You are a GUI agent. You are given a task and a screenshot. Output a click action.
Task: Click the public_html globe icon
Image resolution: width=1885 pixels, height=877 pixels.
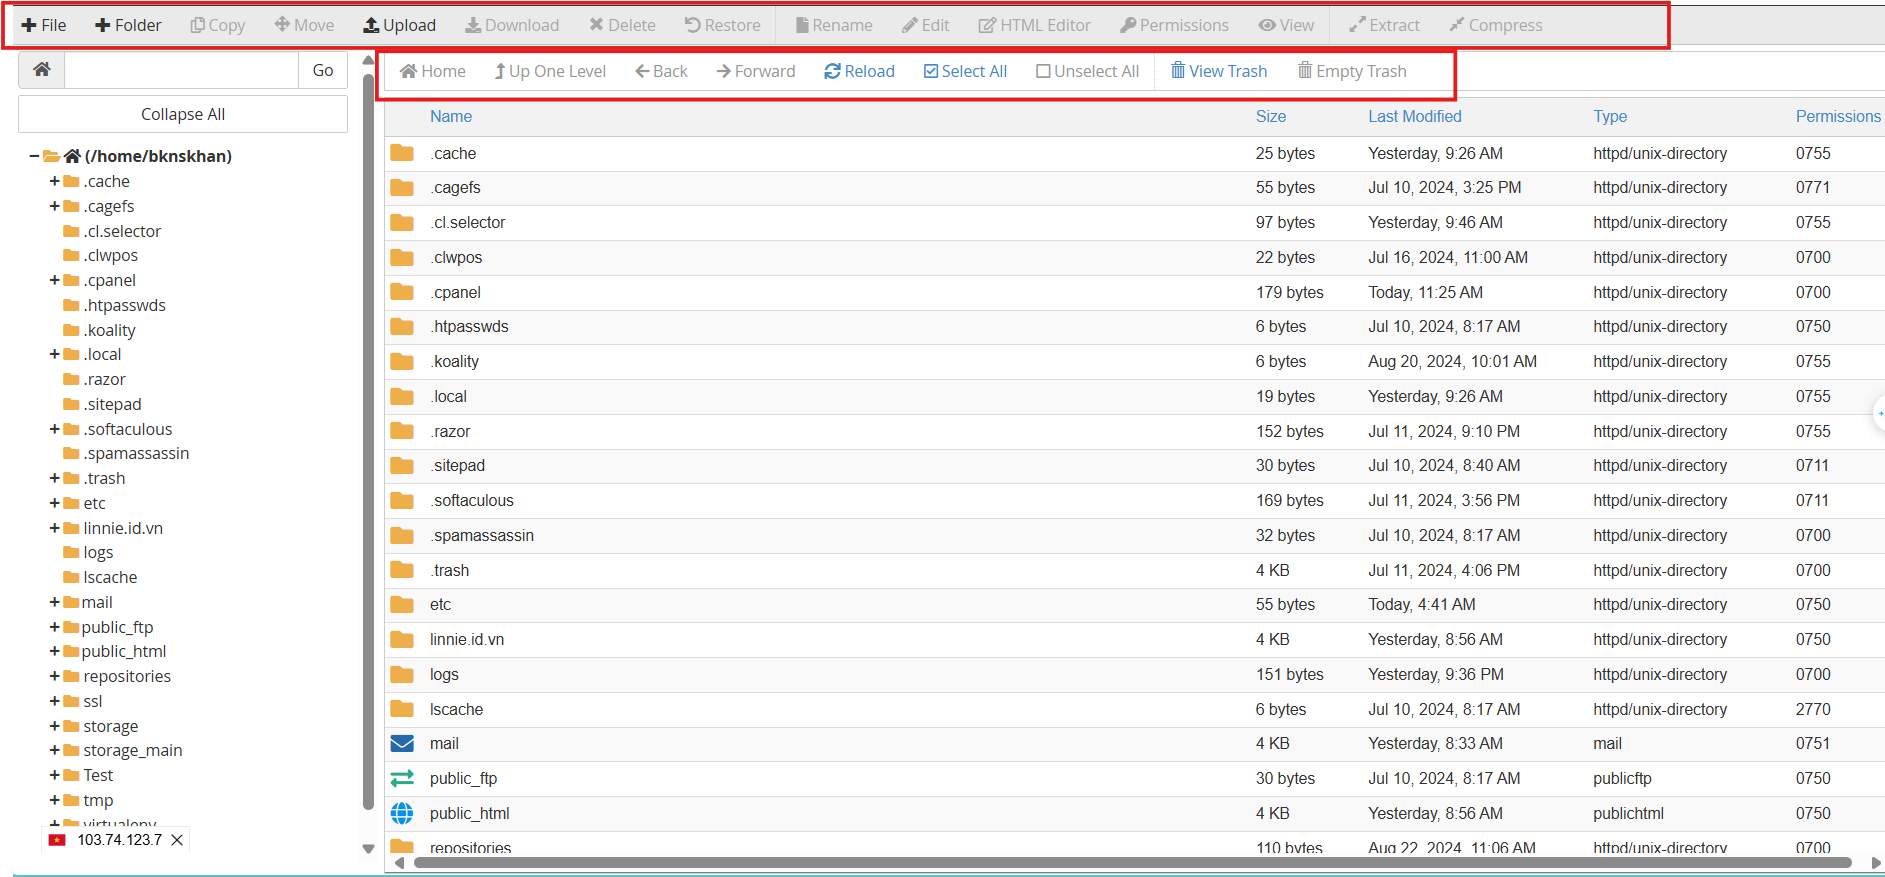coord(402,813)
